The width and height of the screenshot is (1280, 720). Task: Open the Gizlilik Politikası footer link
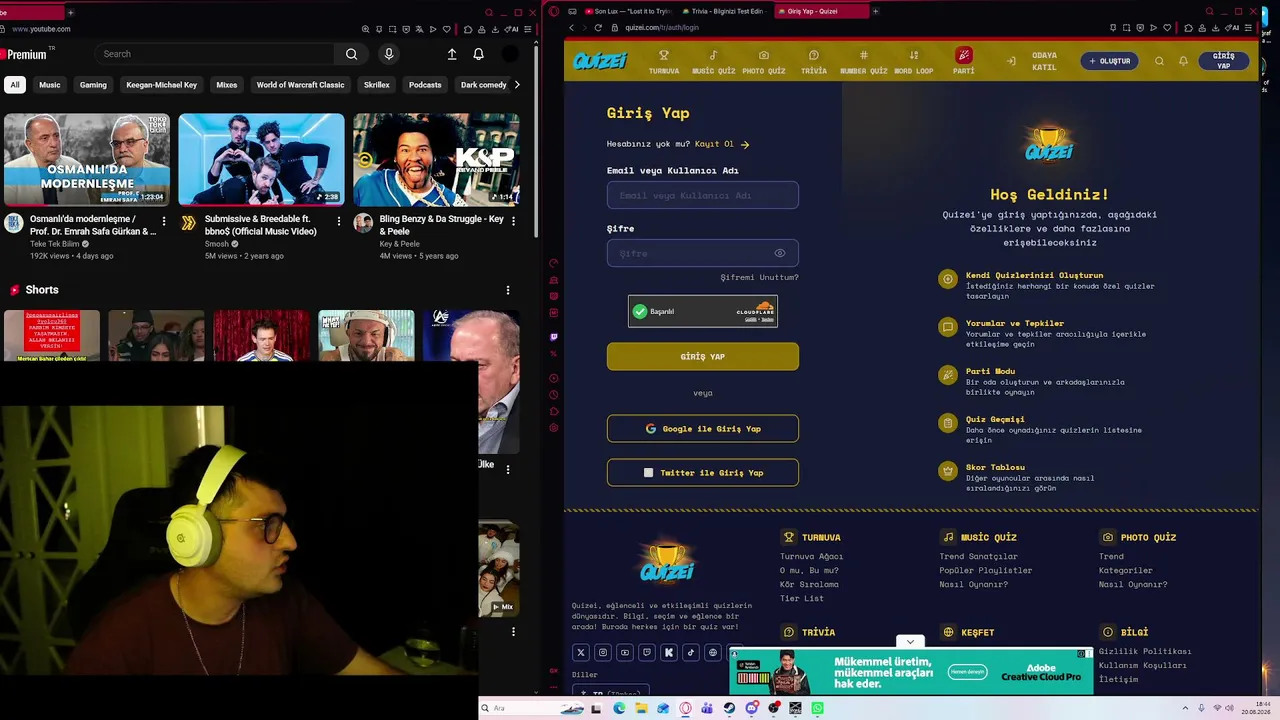coord(1145,651)
